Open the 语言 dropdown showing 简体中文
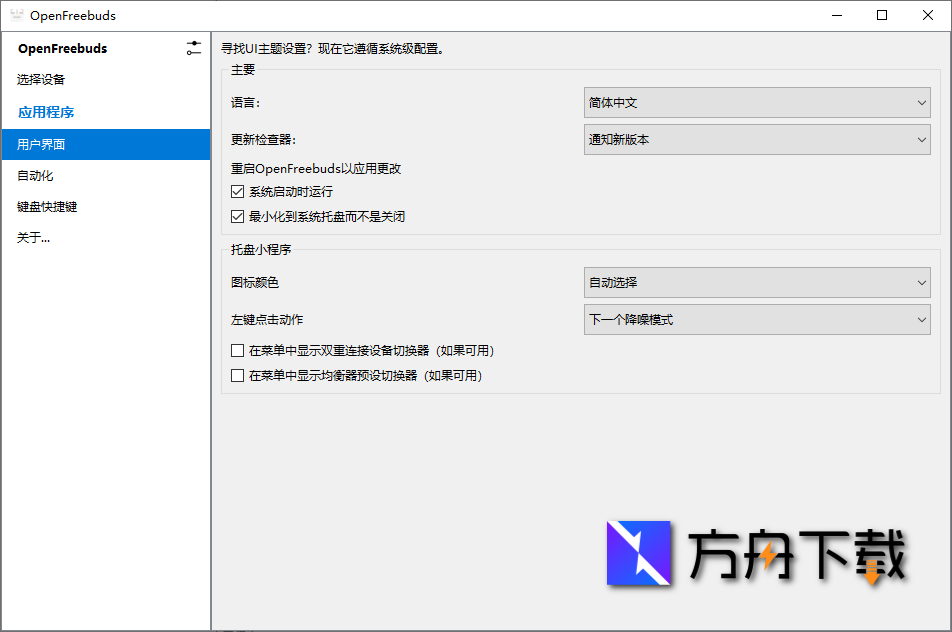The height and width of the screenshot is (632, 952). pos(757,102)
